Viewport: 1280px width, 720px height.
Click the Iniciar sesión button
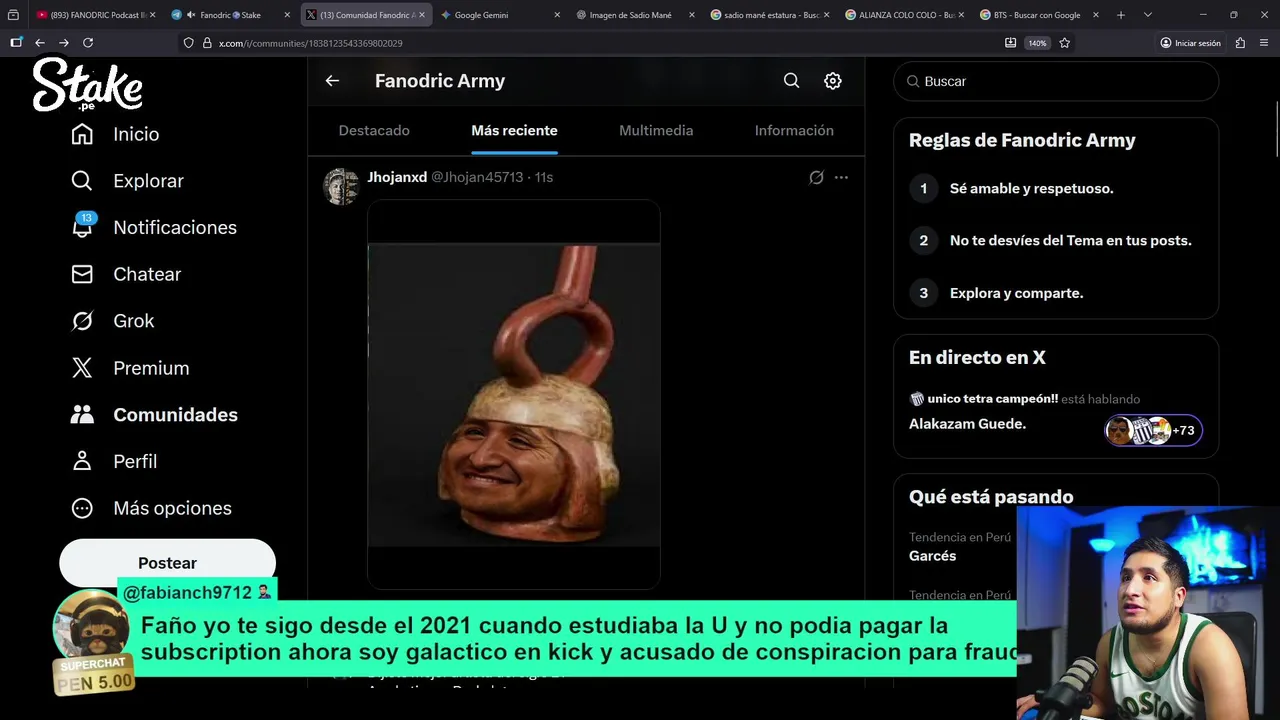(x=1190, y=43)
